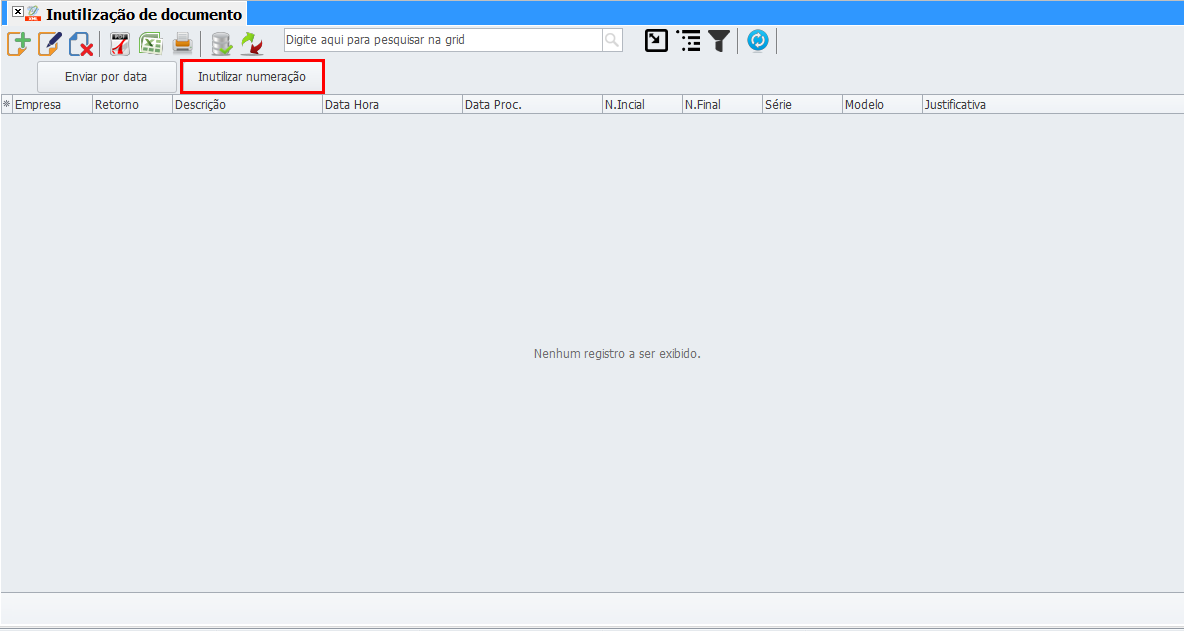Screen dimensions: 1184x631
Task: Click the Enviar por data button
Action: click(x=106, y=77)
